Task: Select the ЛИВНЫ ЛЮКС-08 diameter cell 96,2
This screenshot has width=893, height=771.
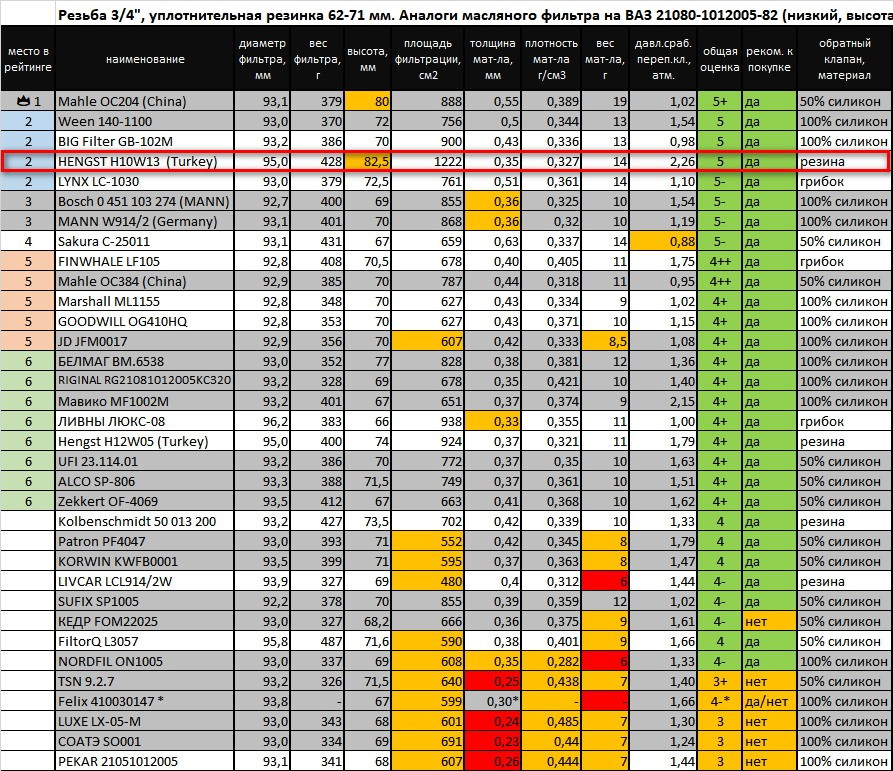Action: (x=263, y=422)
